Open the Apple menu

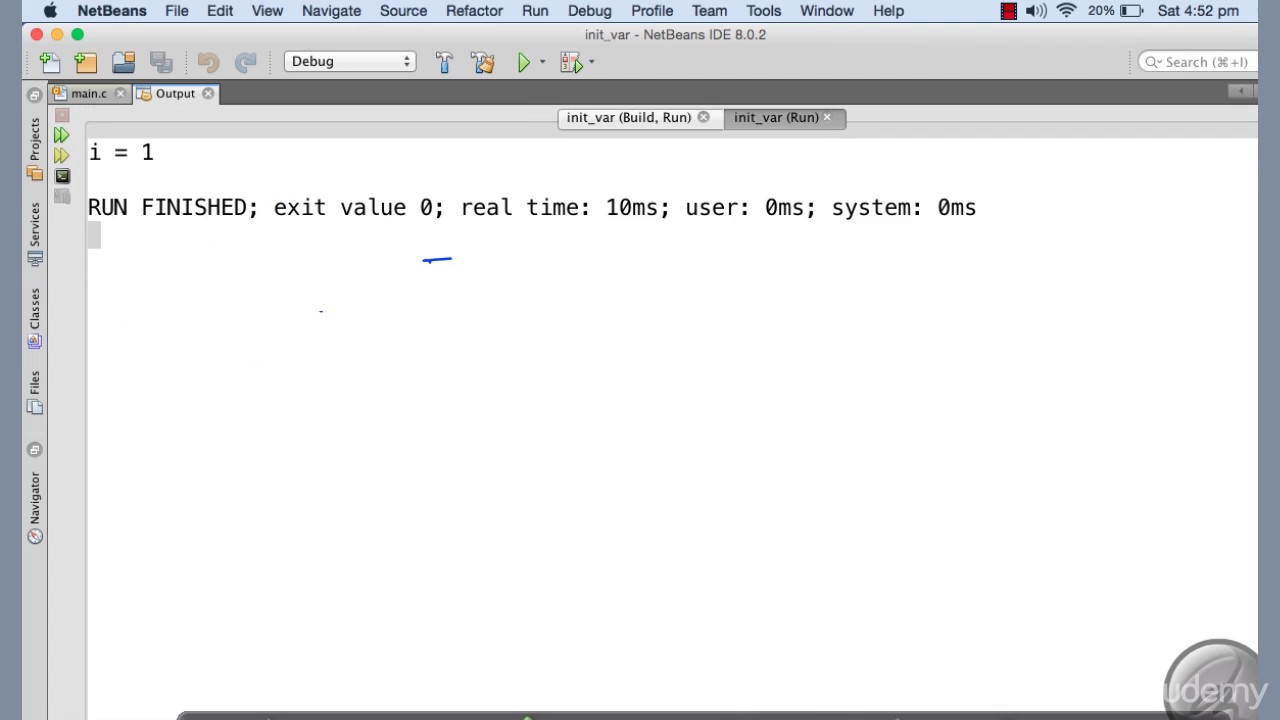[50, 11]
